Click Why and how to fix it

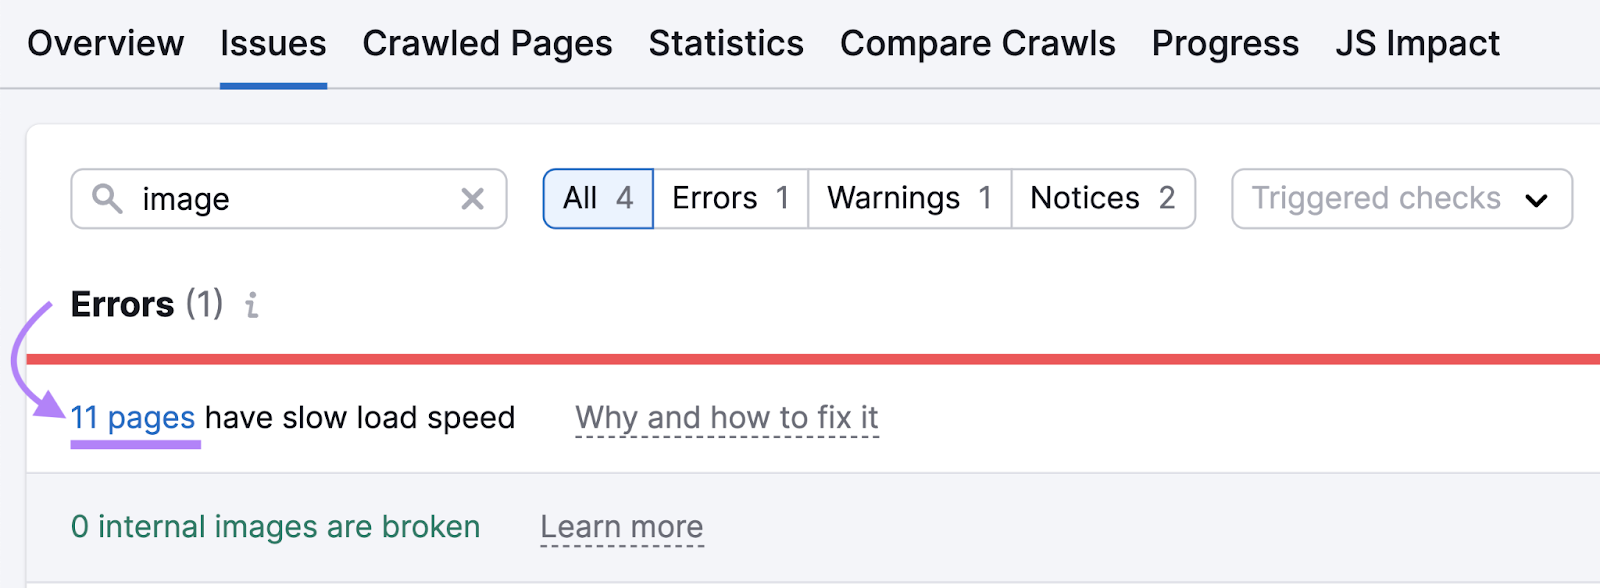coord(727,417)
